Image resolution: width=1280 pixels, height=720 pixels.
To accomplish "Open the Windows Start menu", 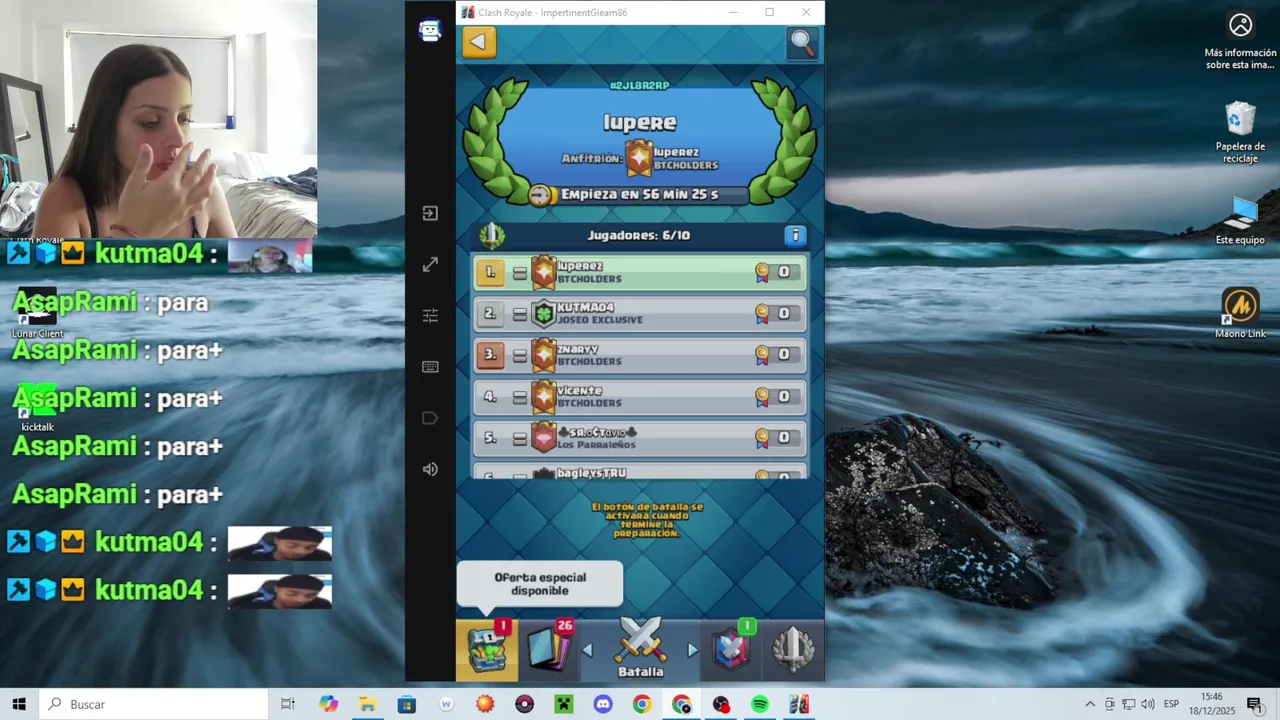I will pyautogui.click(x=19, y=704).
